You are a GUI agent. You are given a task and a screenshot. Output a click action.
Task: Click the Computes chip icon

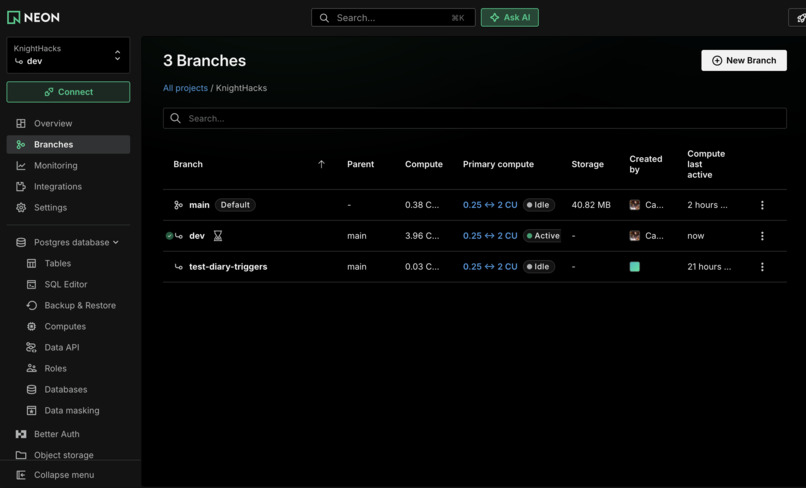[x=31, y=327]
